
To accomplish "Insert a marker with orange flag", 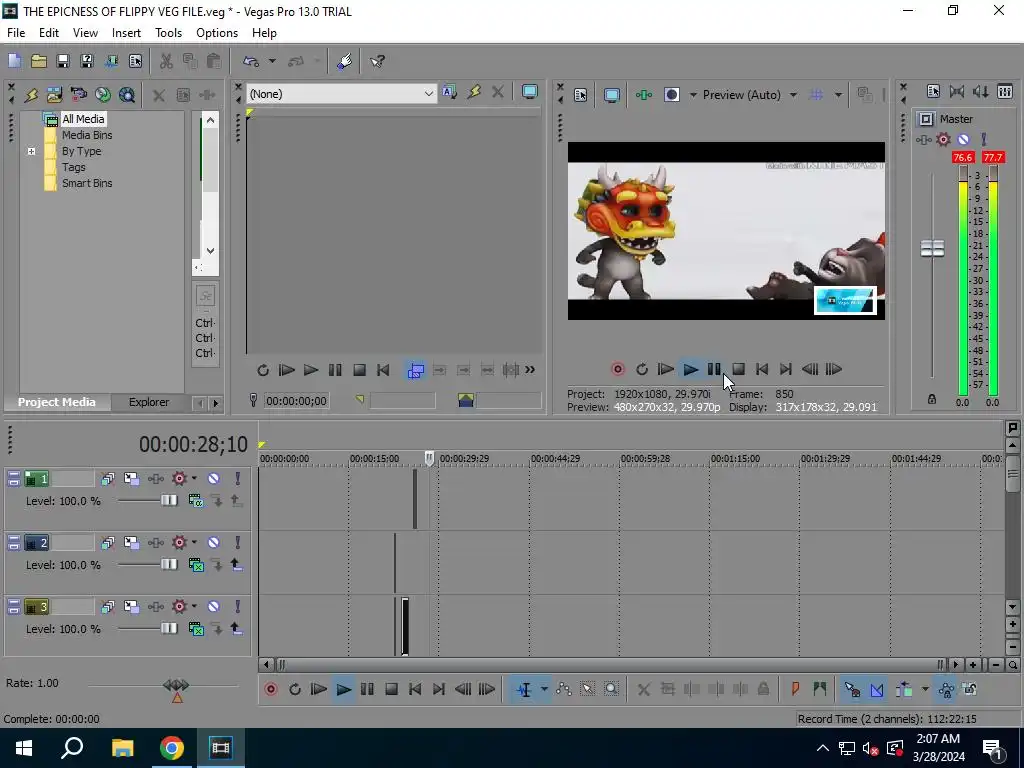I will (795, 689).
